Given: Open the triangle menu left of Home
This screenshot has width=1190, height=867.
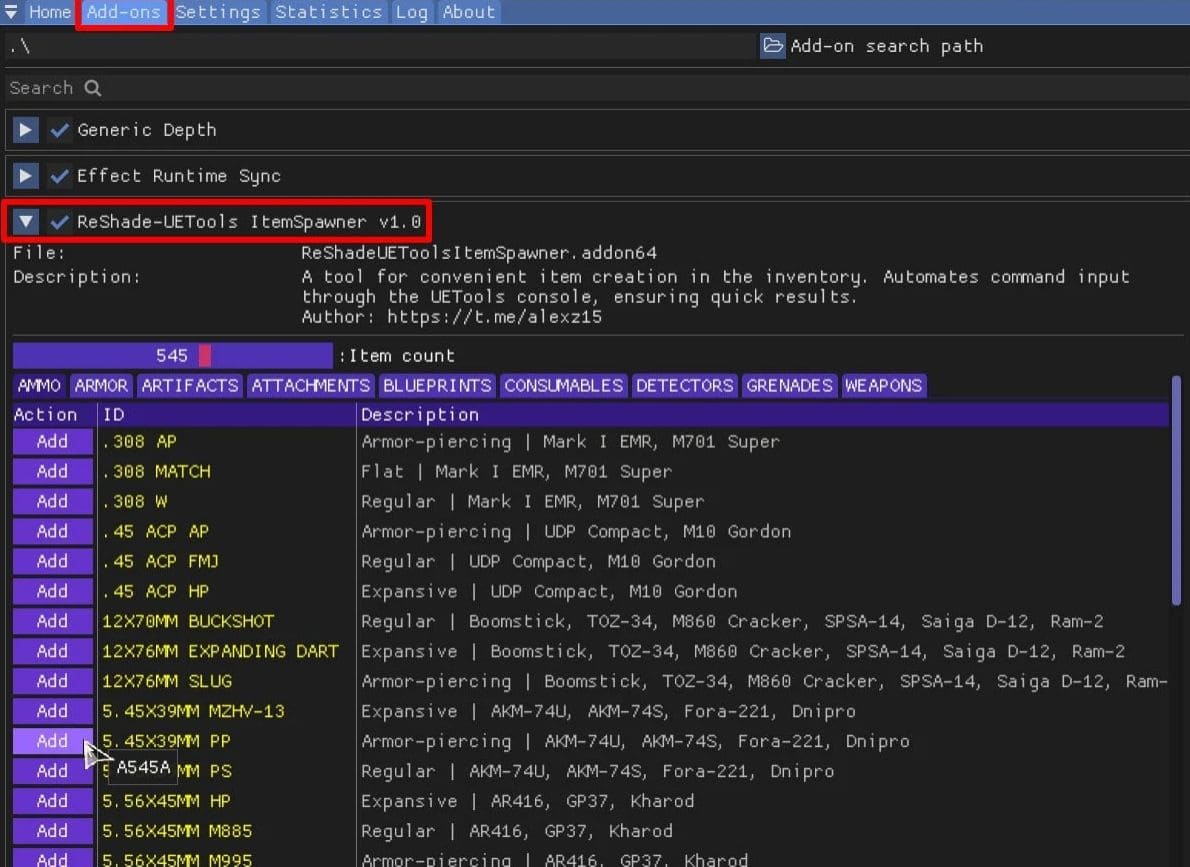Looking at the screenshot, I should 11,12.
